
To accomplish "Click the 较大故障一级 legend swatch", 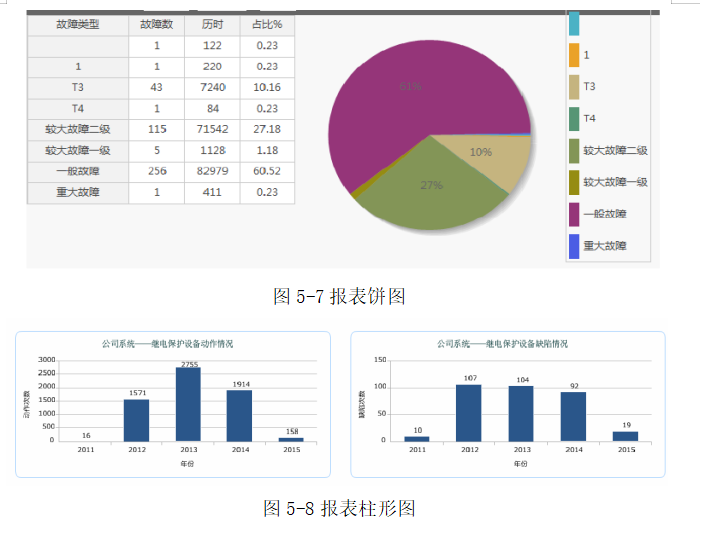I will click(x=574, y=182).
